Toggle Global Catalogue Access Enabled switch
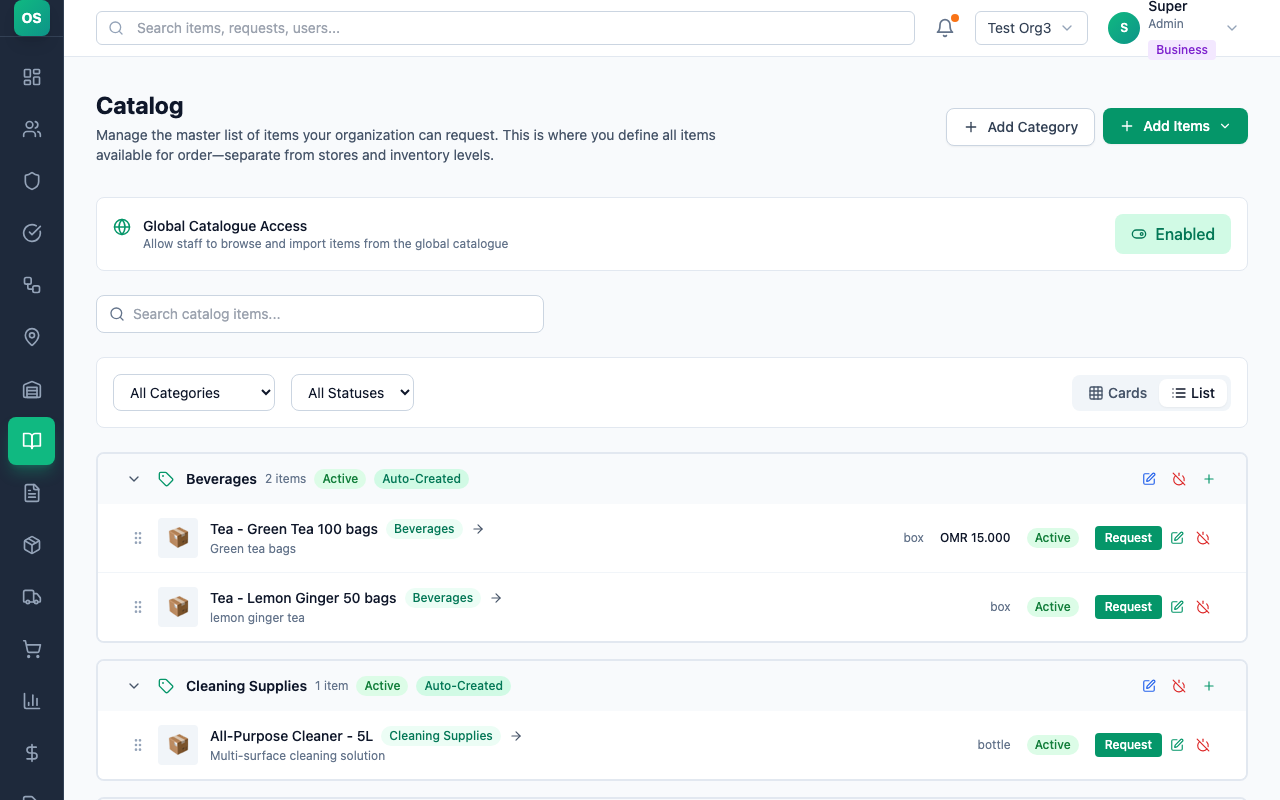The image size is (1280, 800). [x=1172, y=234]
